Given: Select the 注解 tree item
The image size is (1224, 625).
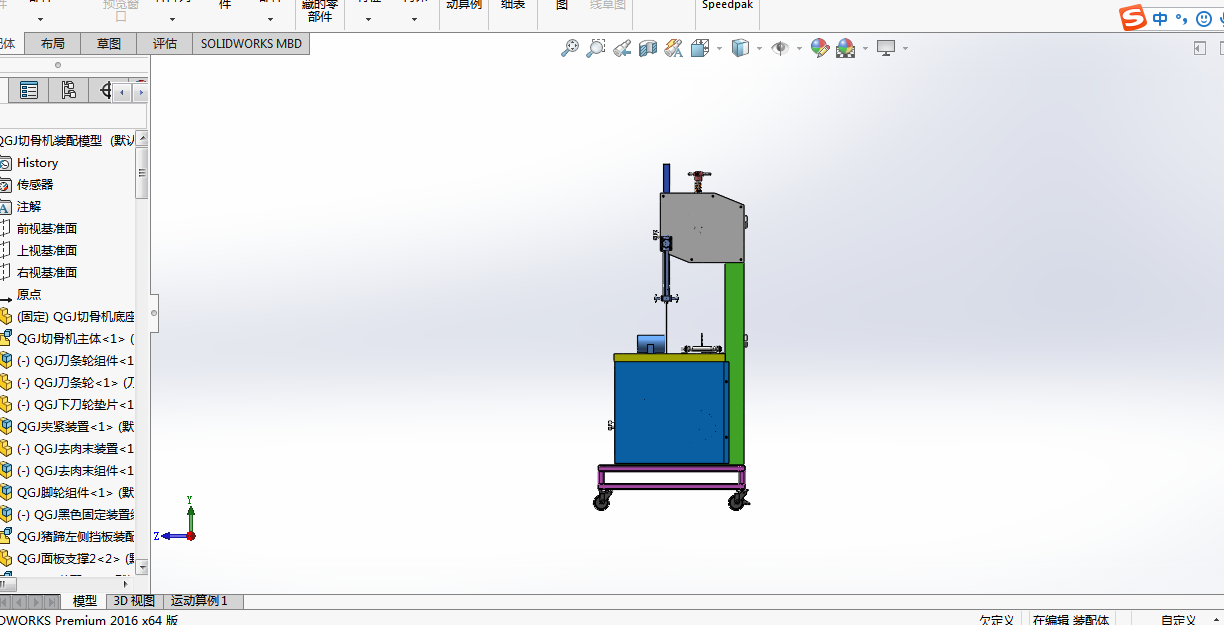Looking at the screenshot, I should pyautogui.click(x=29, y=207).
